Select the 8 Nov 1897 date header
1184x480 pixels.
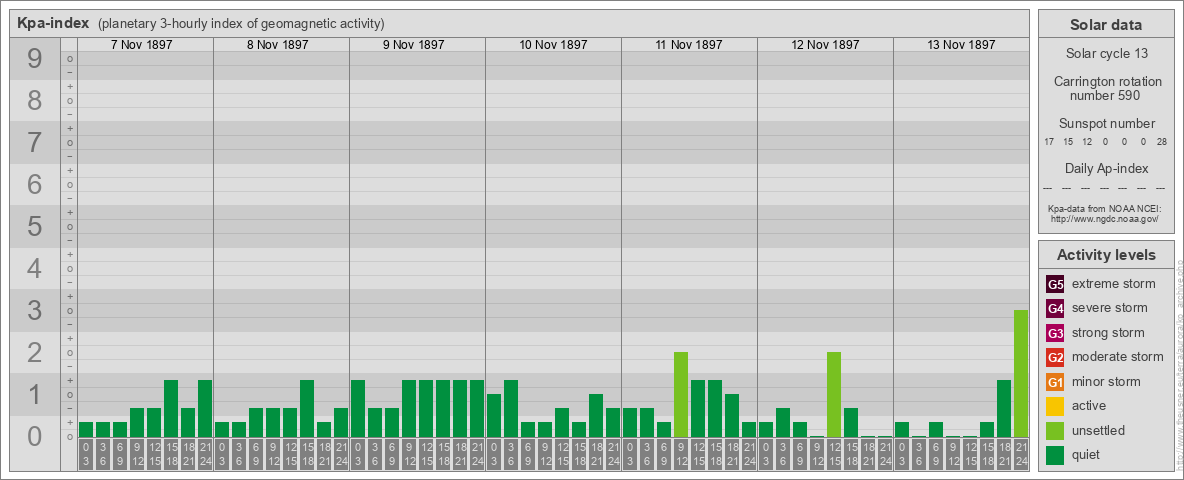pos(278,45)
